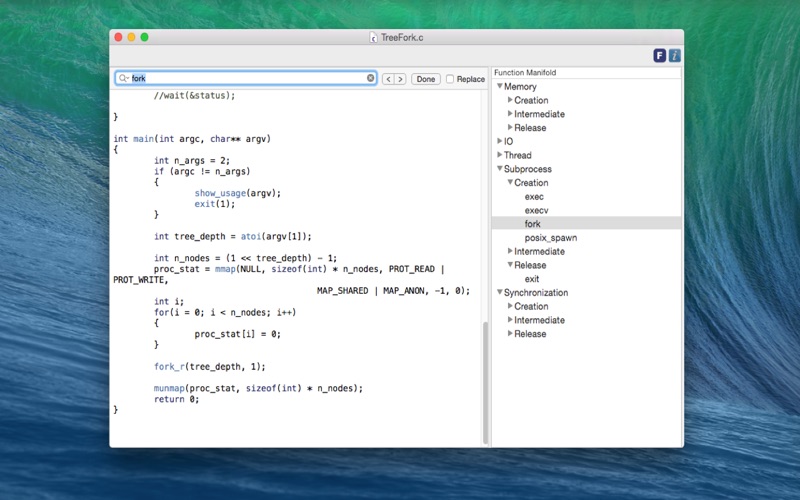
Task: Clear the search field with the x icon
Action: tap(370, 78)
